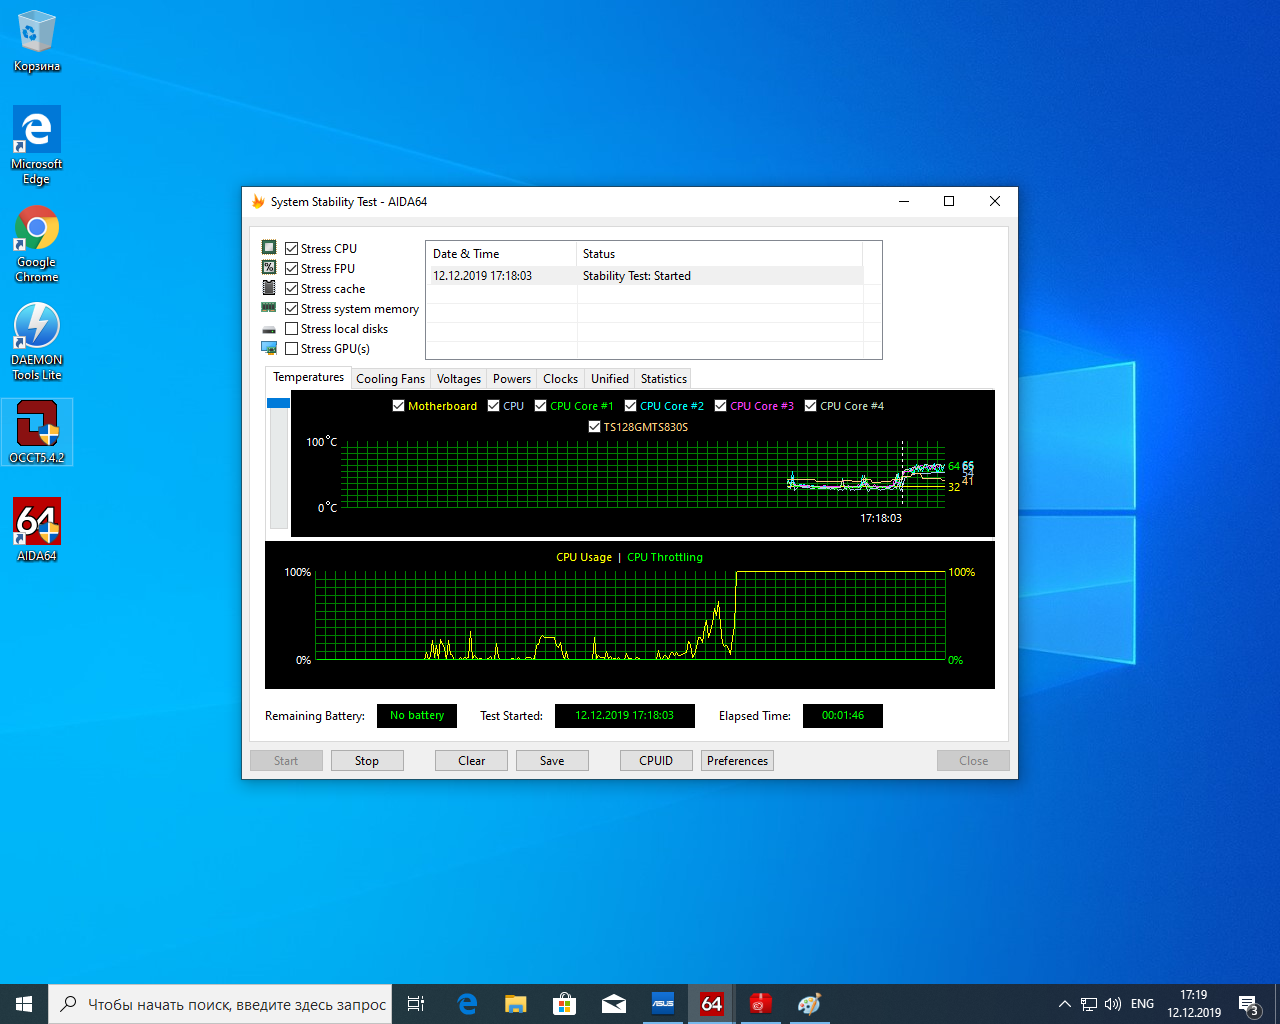Uncheck the Stress FPU checkbox
The image size is (1280, 1024).
pyautogui.click(x=292, y=268)
